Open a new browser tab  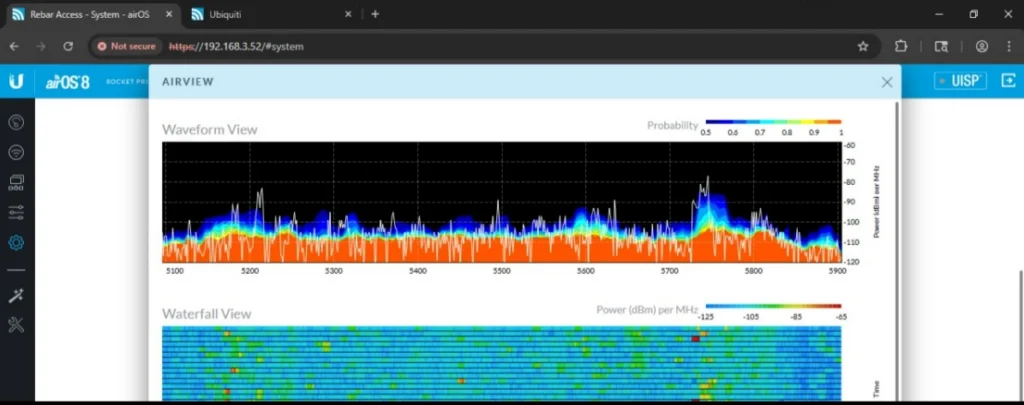click(x=375, y=14)
